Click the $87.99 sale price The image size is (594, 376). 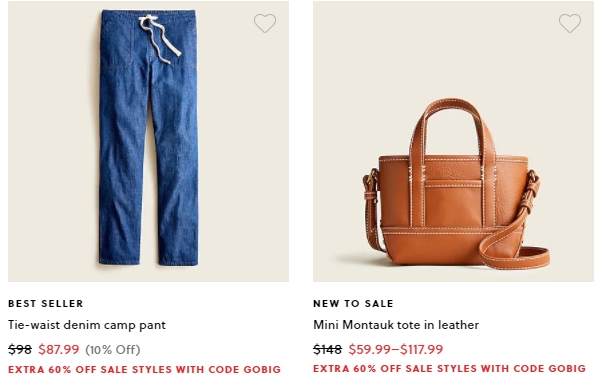pos(59,349)
